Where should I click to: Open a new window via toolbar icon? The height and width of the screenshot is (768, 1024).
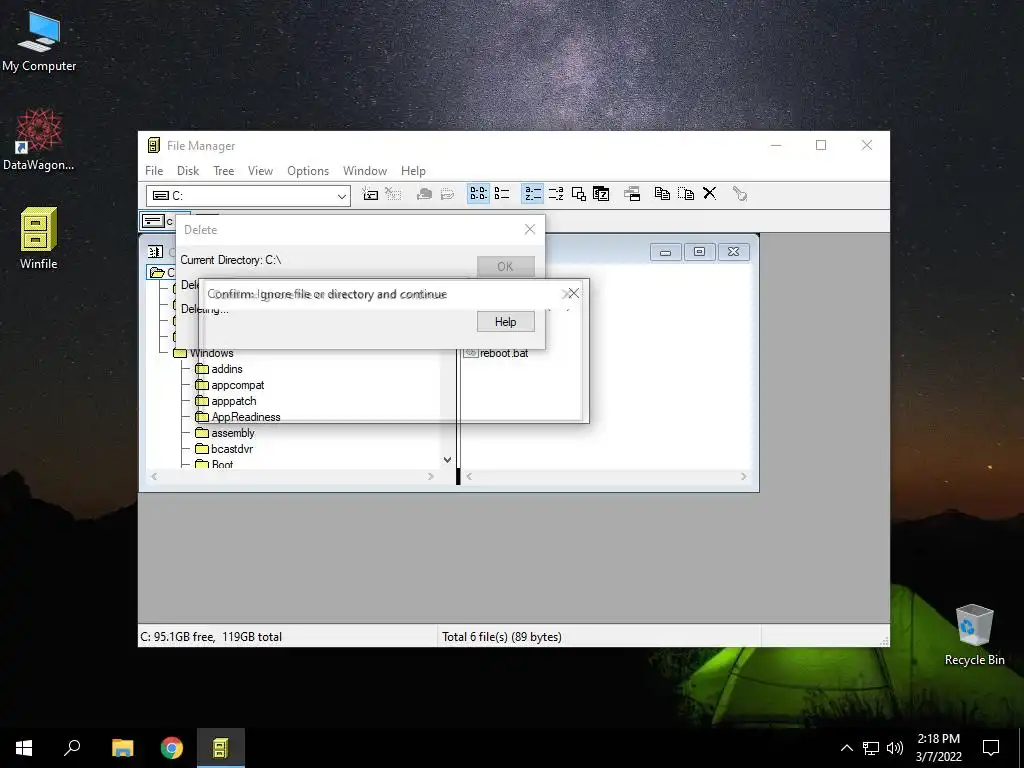(632, 194)
